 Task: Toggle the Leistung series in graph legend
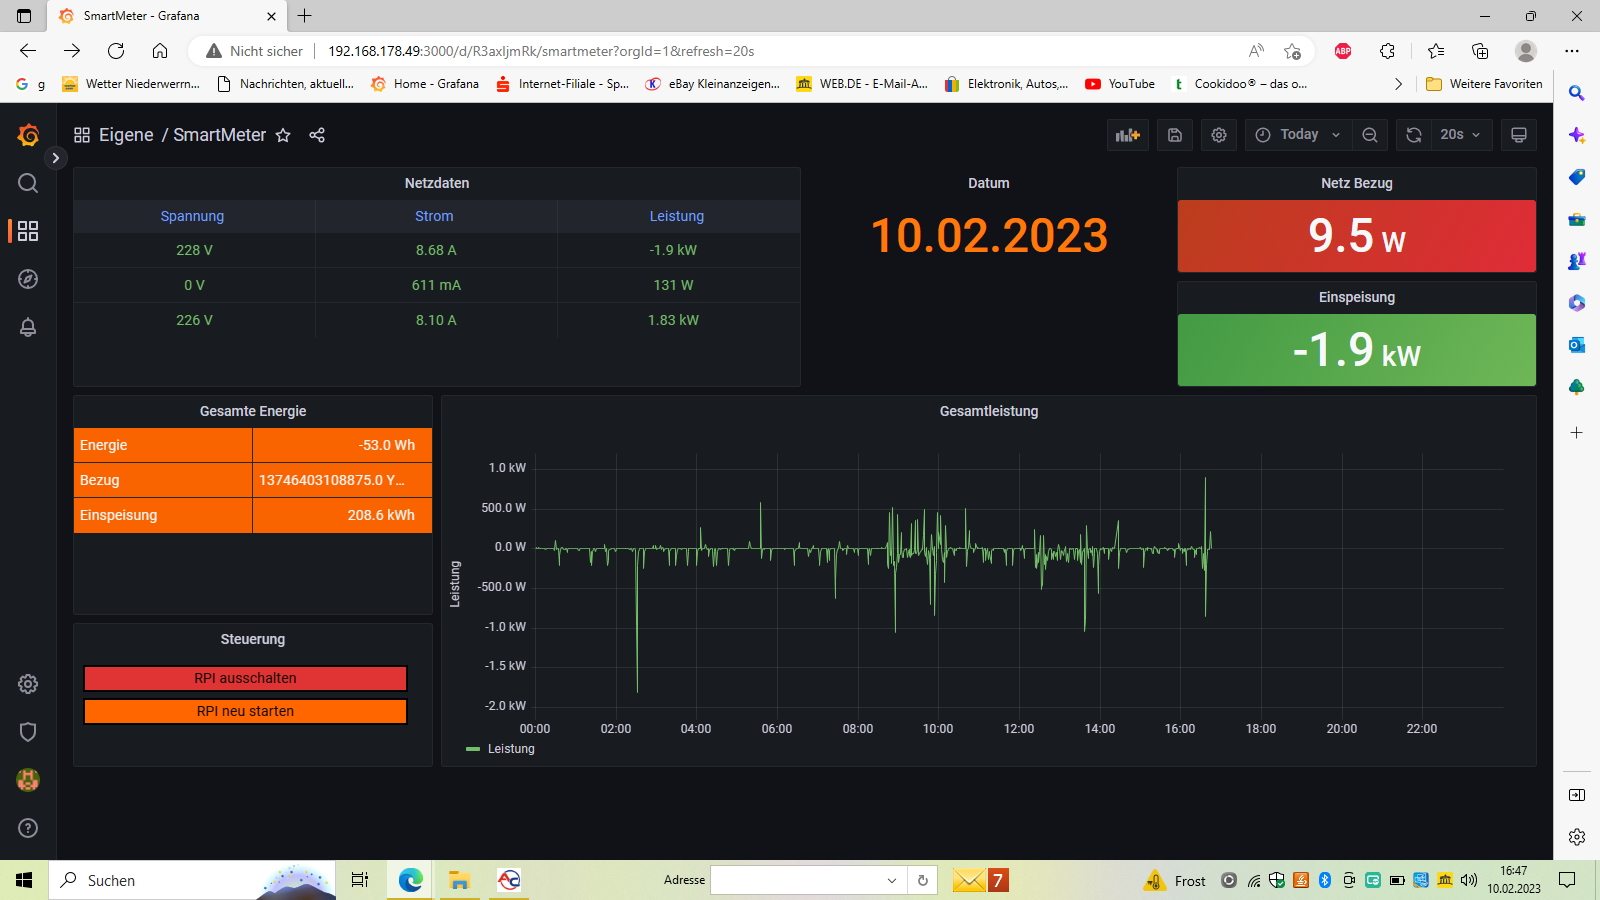[x=510, y=749]
